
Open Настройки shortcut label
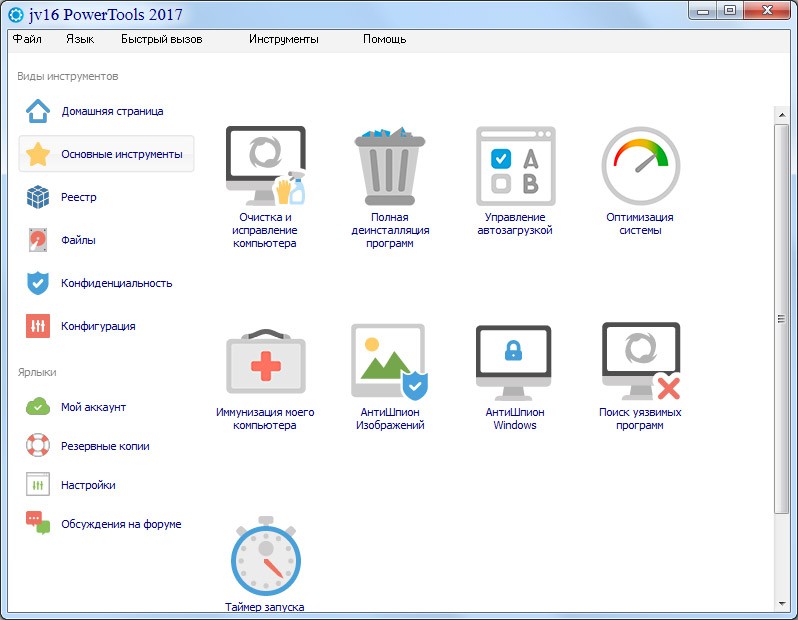coord(88,485)
